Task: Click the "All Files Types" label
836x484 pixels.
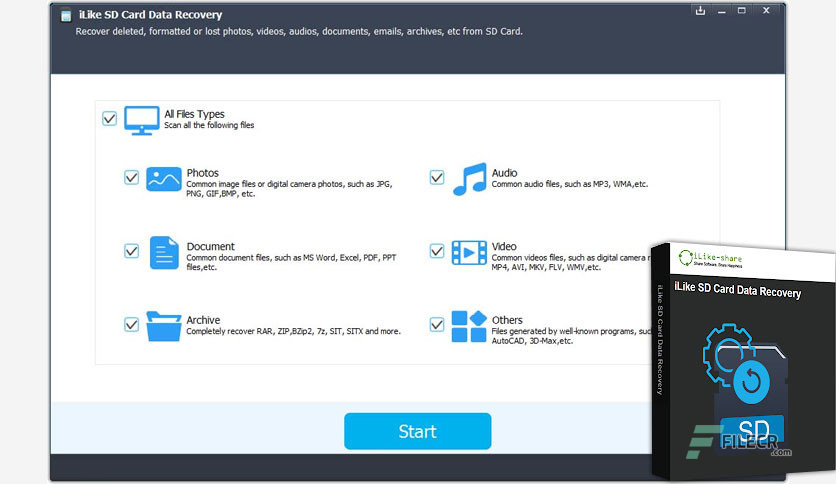Action: pyautogui.click(x=194, y=114)
